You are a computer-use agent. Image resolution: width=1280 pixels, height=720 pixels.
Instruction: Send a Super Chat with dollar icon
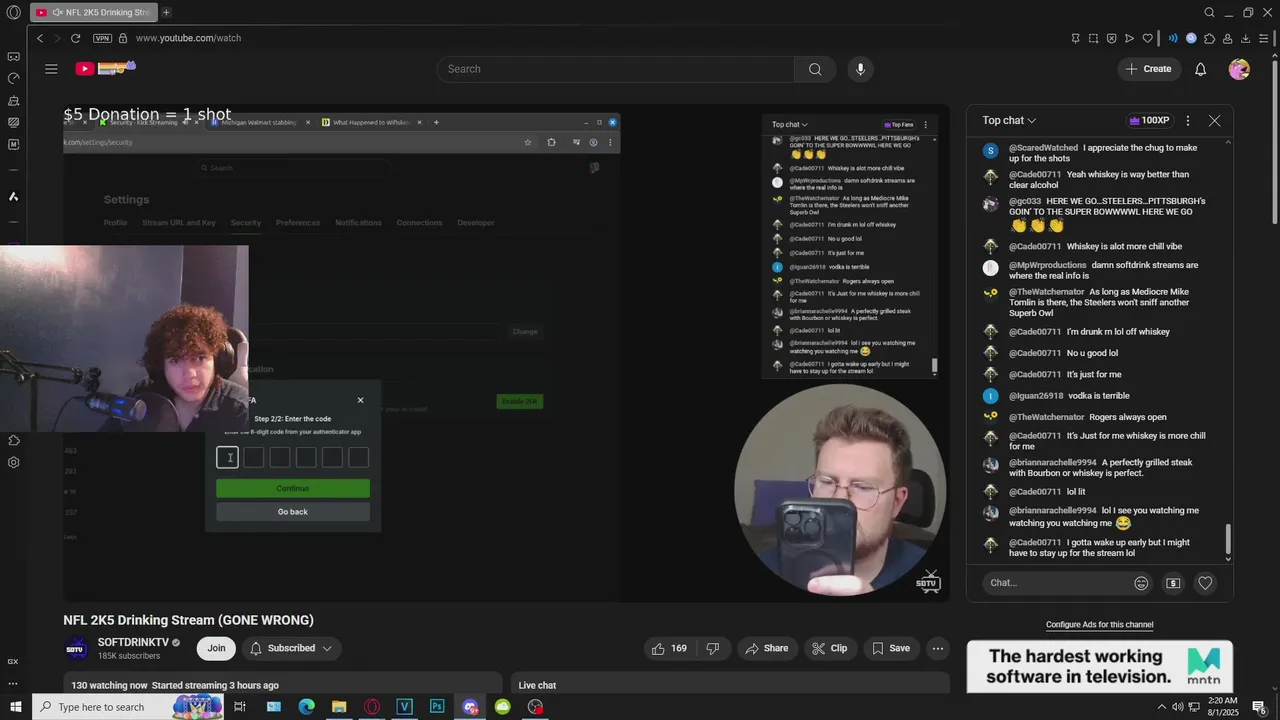point(1173,583)
